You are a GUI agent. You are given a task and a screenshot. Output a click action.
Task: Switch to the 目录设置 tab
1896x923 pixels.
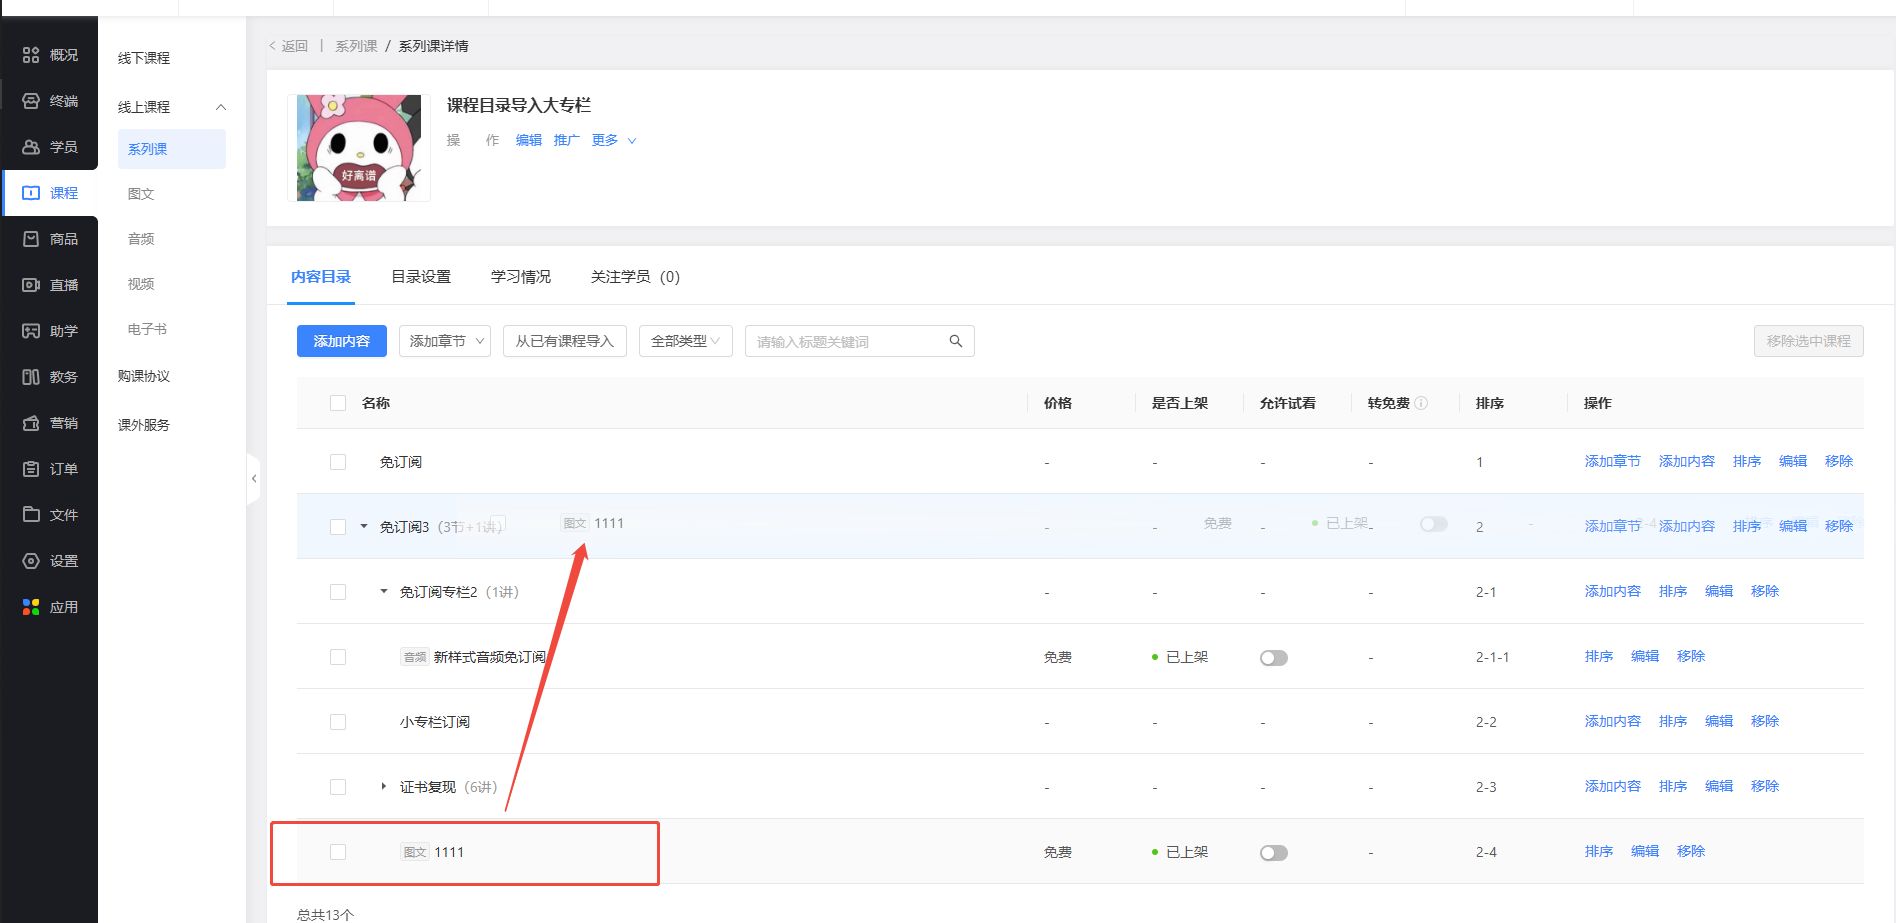[420, 277]
